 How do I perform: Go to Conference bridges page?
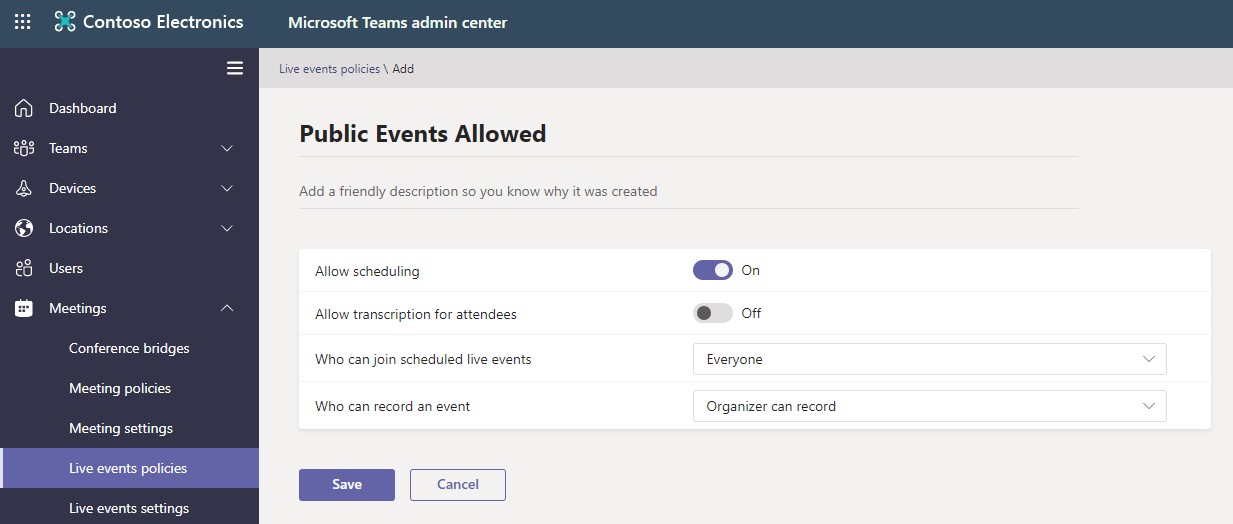coord(129,348)
